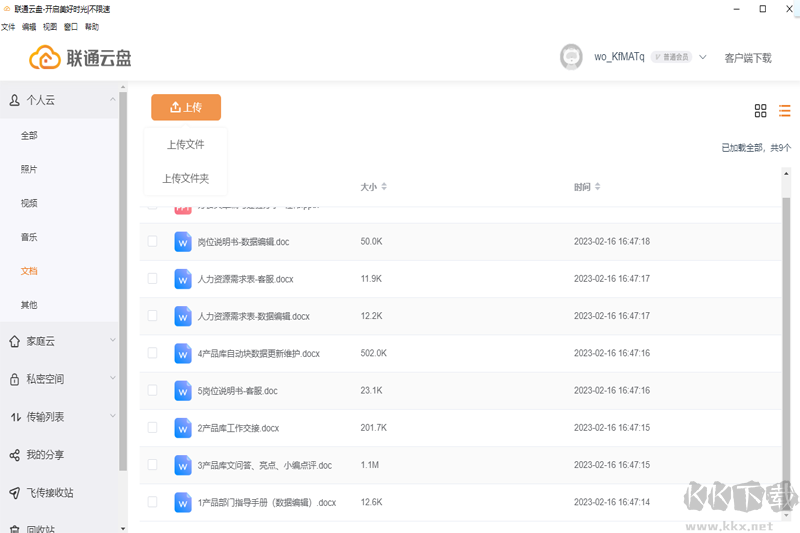
Task: Click the user avatar icon
Action: pyautogui.click(x=571, y=57)
